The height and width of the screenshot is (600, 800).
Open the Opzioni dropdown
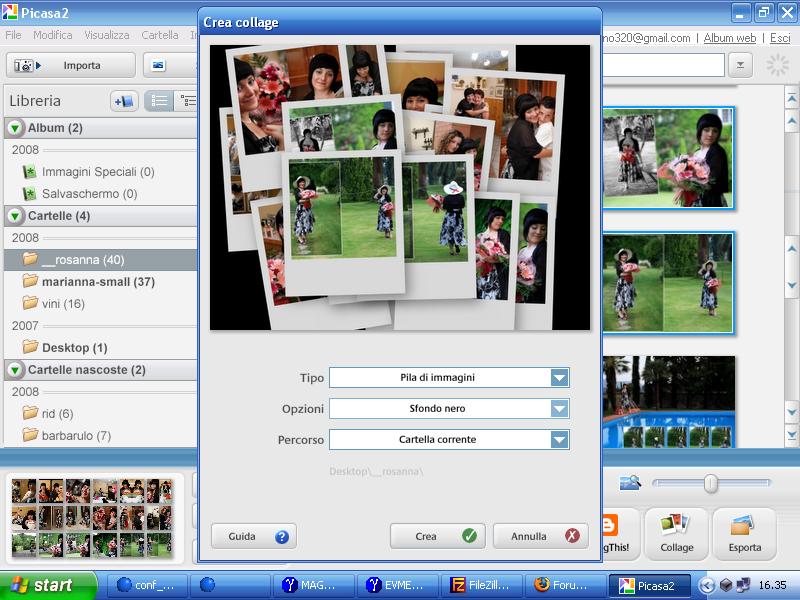pyautogui.click(x=449, y=409)
